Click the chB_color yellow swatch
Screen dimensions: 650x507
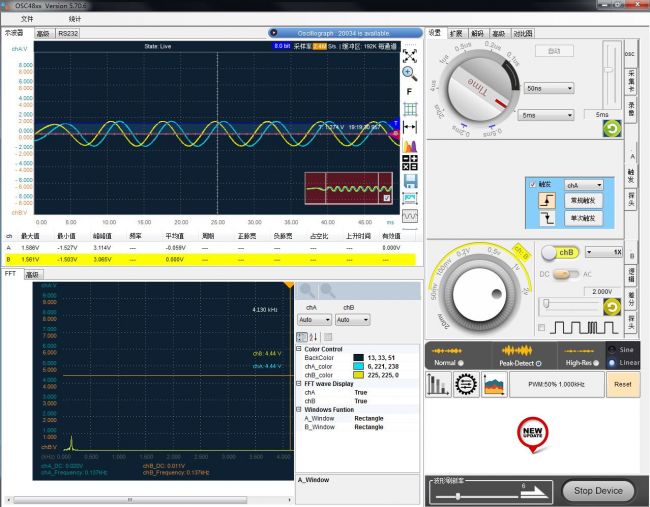358,375
